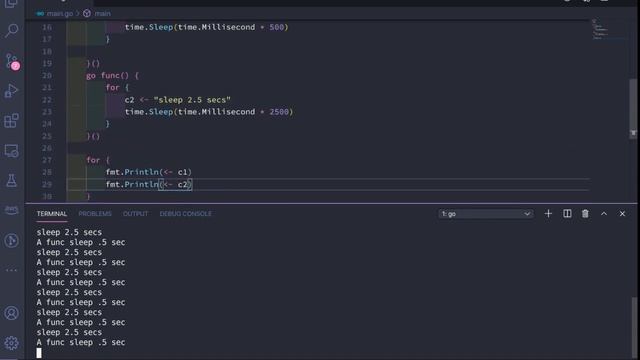Viewport: 640px width, 360px height.
Task: Click line number 27 in the gutter
Action: 47,160
